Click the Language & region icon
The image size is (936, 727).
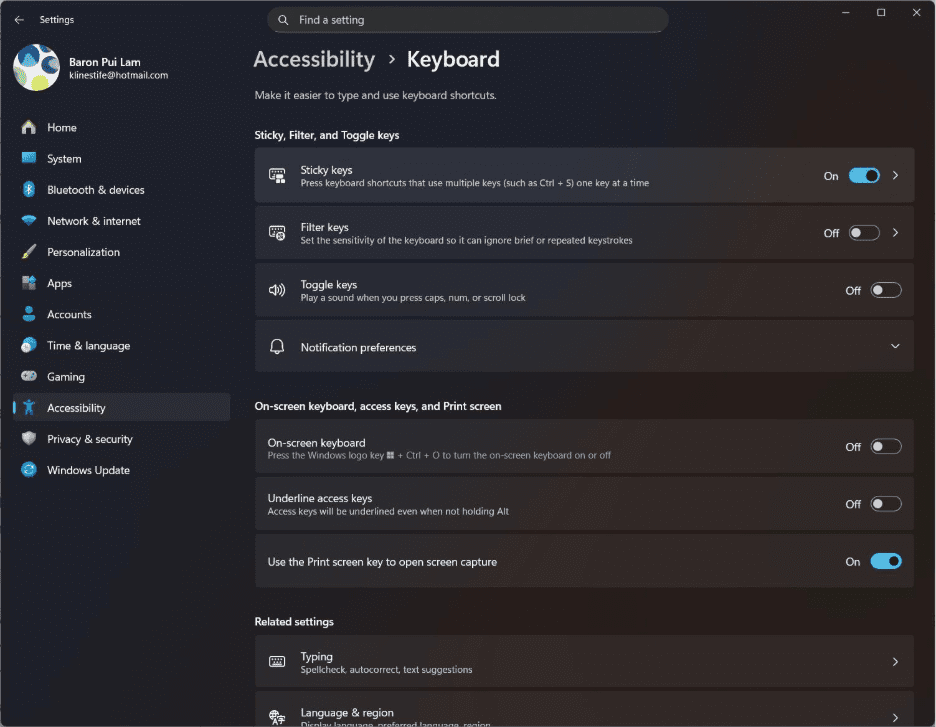(277, 717)
